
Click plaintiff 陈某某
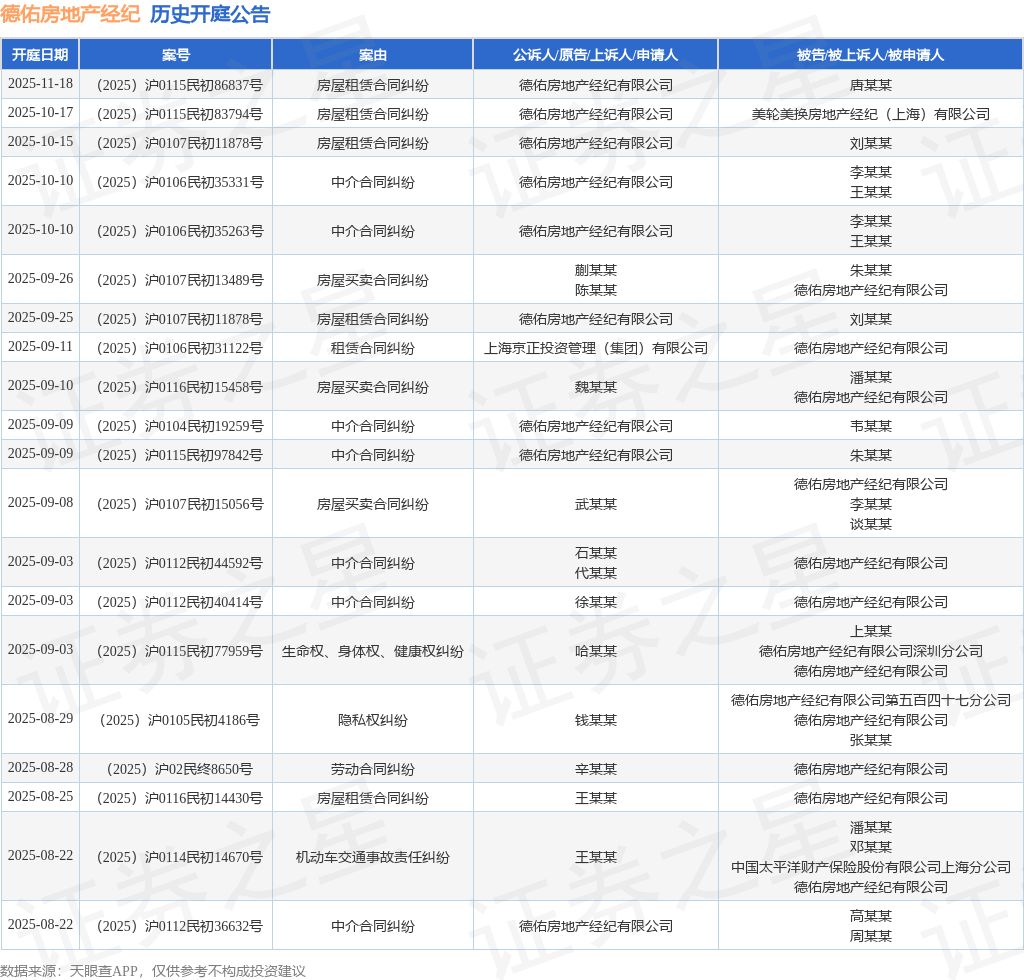596,290
